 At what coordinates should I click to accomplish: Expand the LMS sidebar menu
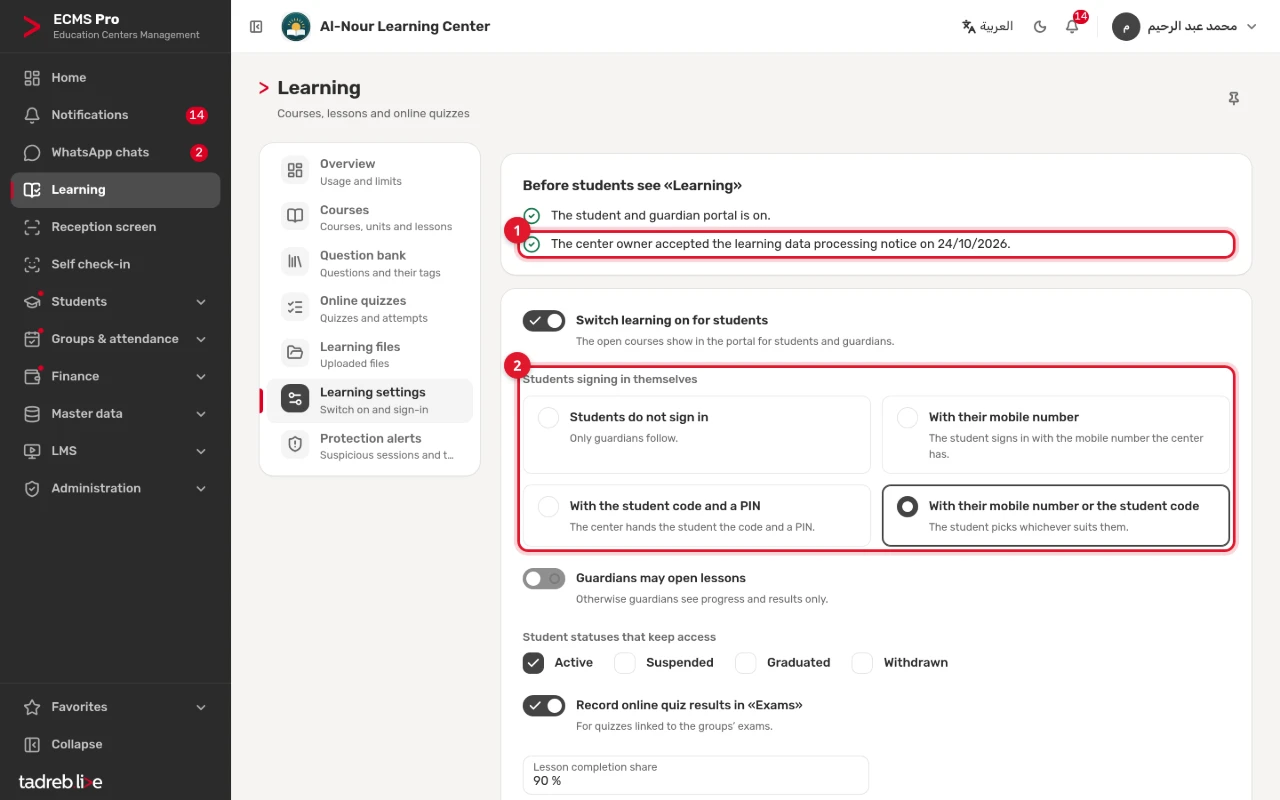pos(115,451)
